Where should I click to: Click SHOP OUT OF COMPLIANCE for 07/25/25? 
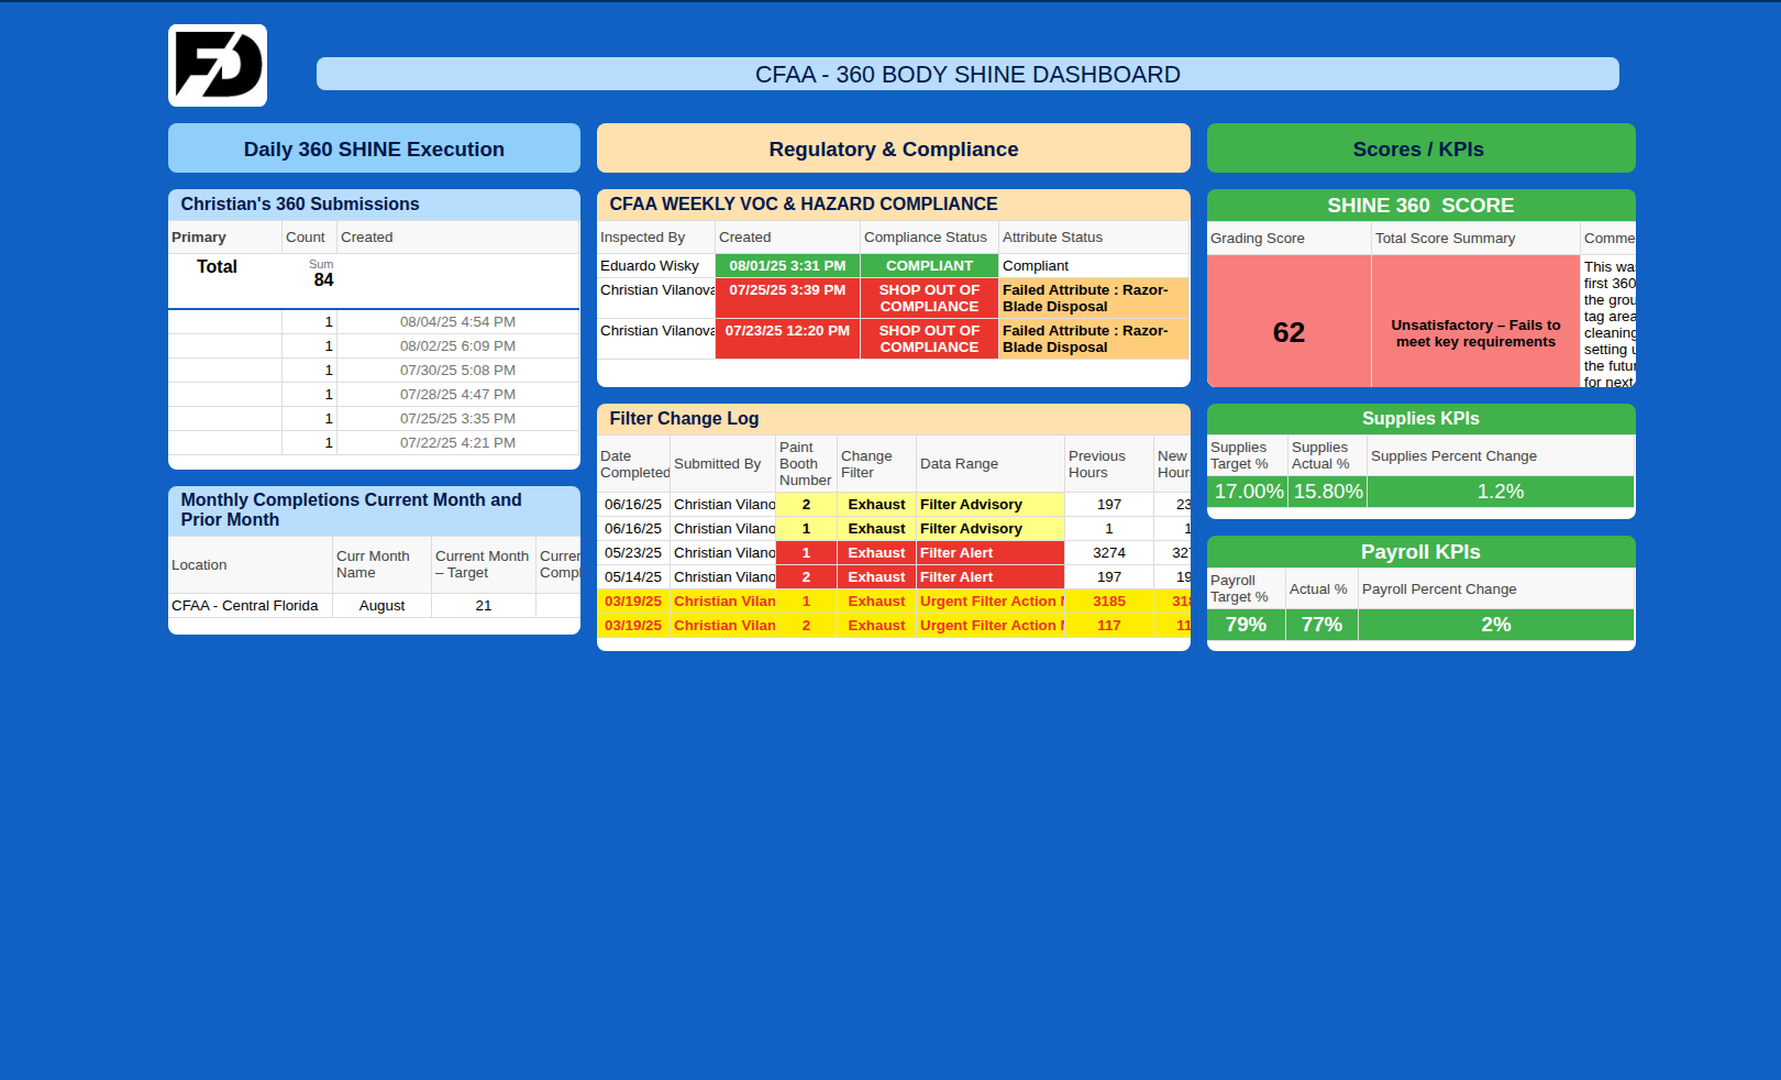click(929, 298)
